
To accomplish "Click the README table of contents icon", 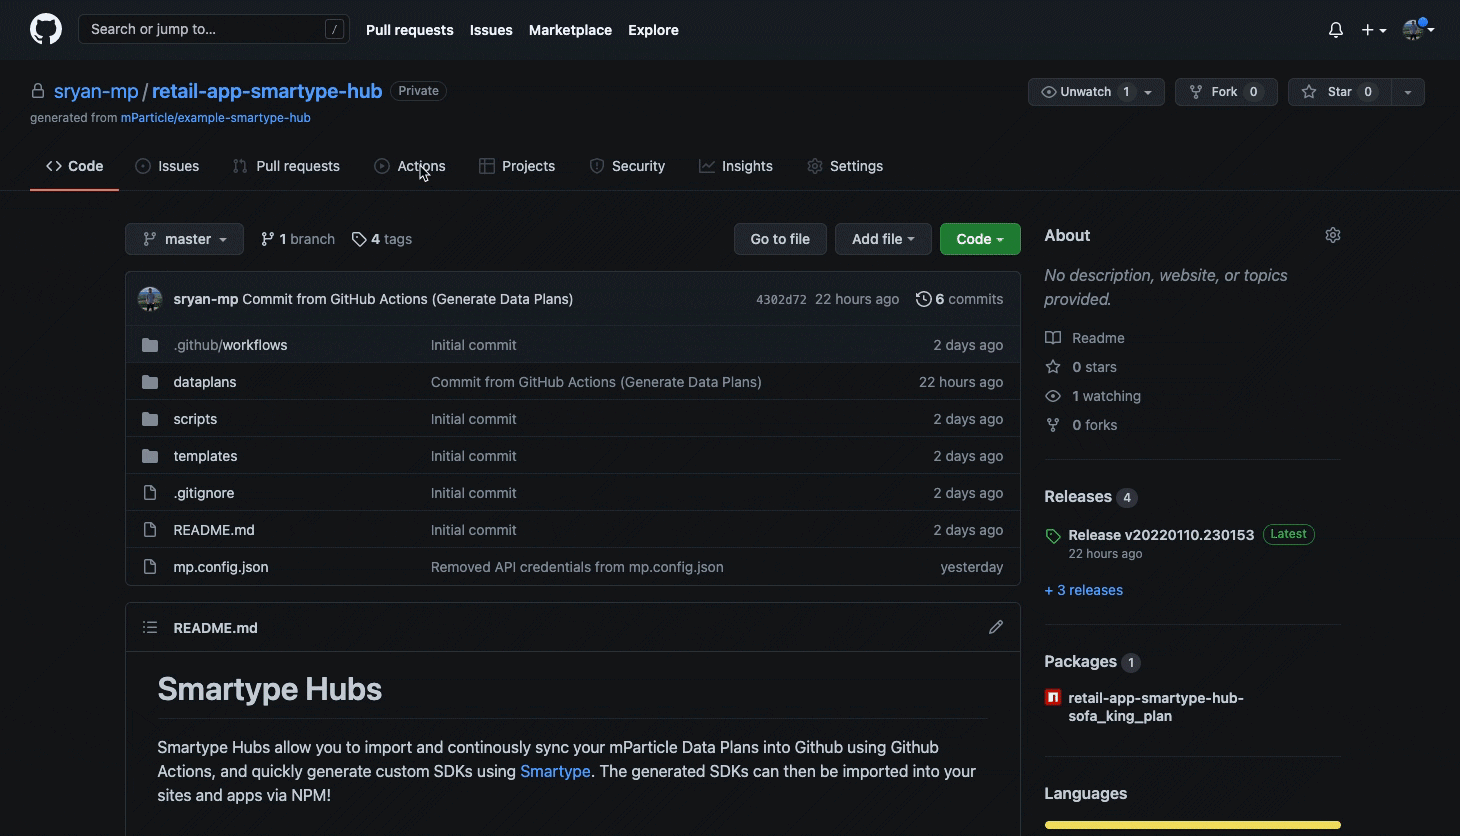I will [150, 627].
